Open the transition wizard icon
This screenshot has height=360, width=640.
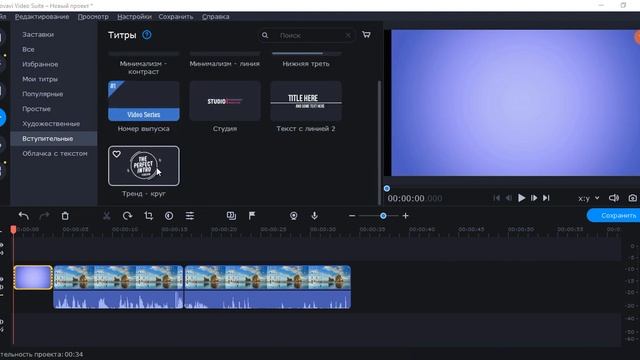pos(231,216)
